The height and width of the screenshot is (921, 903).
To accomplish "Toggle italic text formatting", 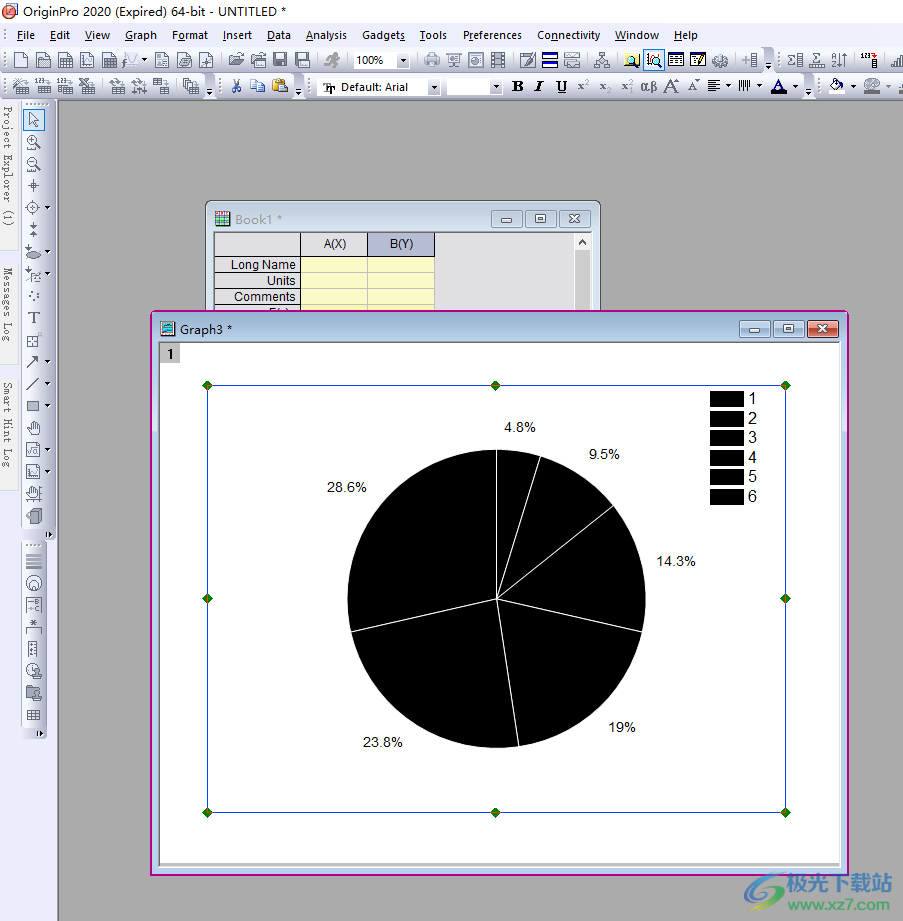I will [539, 87].
